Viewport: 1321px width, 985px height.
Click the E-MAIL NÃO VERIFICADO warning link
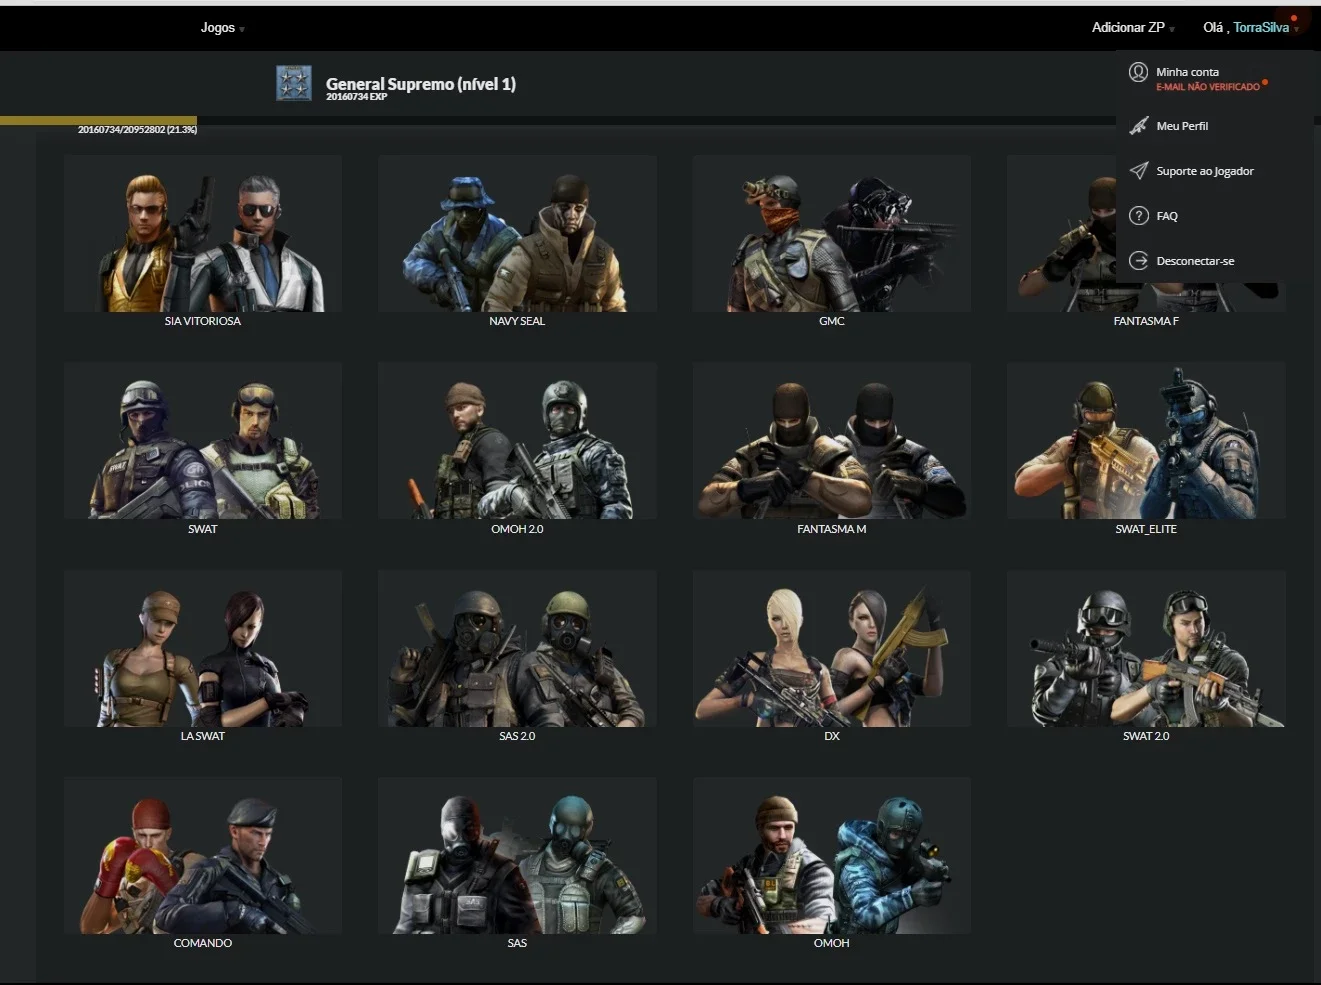(x=1208, y=87)
